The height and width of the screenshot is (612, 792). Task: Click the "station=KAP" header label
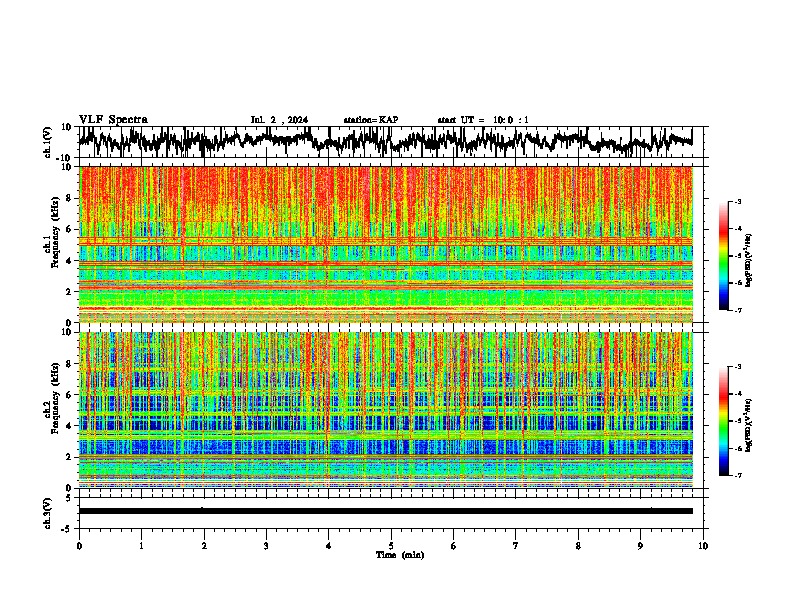(371, 120)
